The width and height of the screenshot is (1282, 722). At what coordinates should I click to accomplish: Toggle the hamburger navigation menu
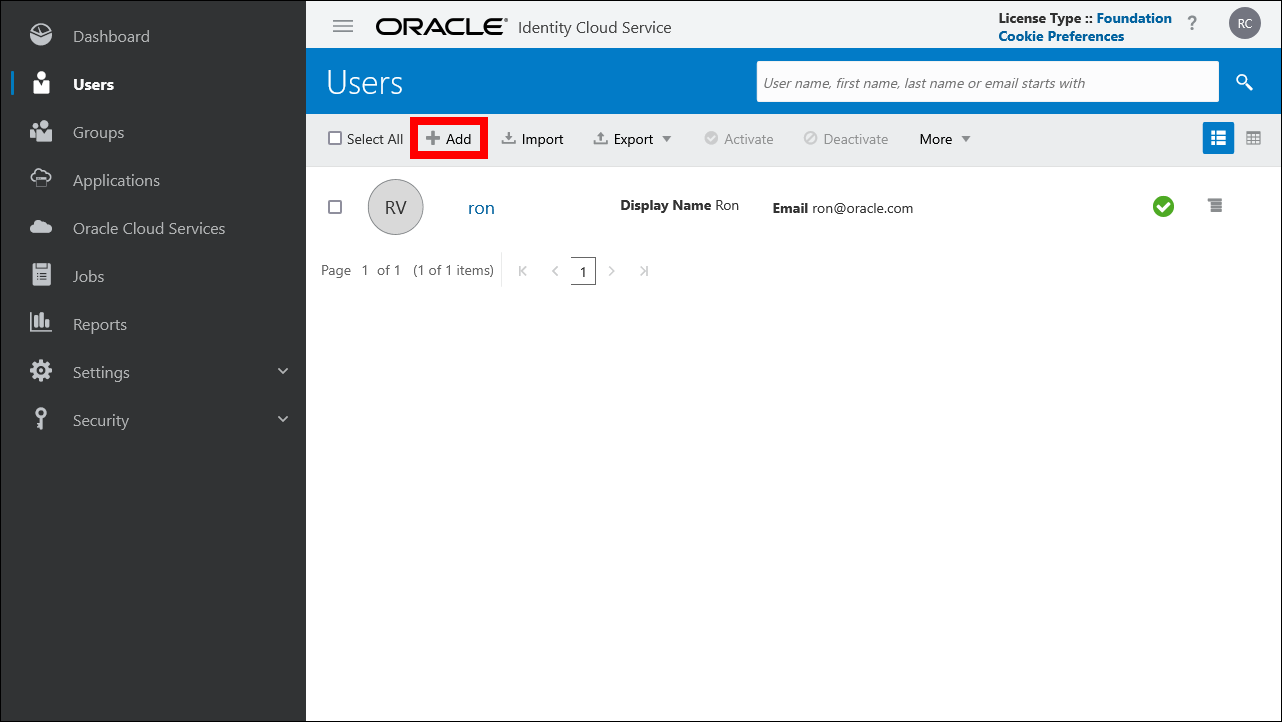coord(343,26)
